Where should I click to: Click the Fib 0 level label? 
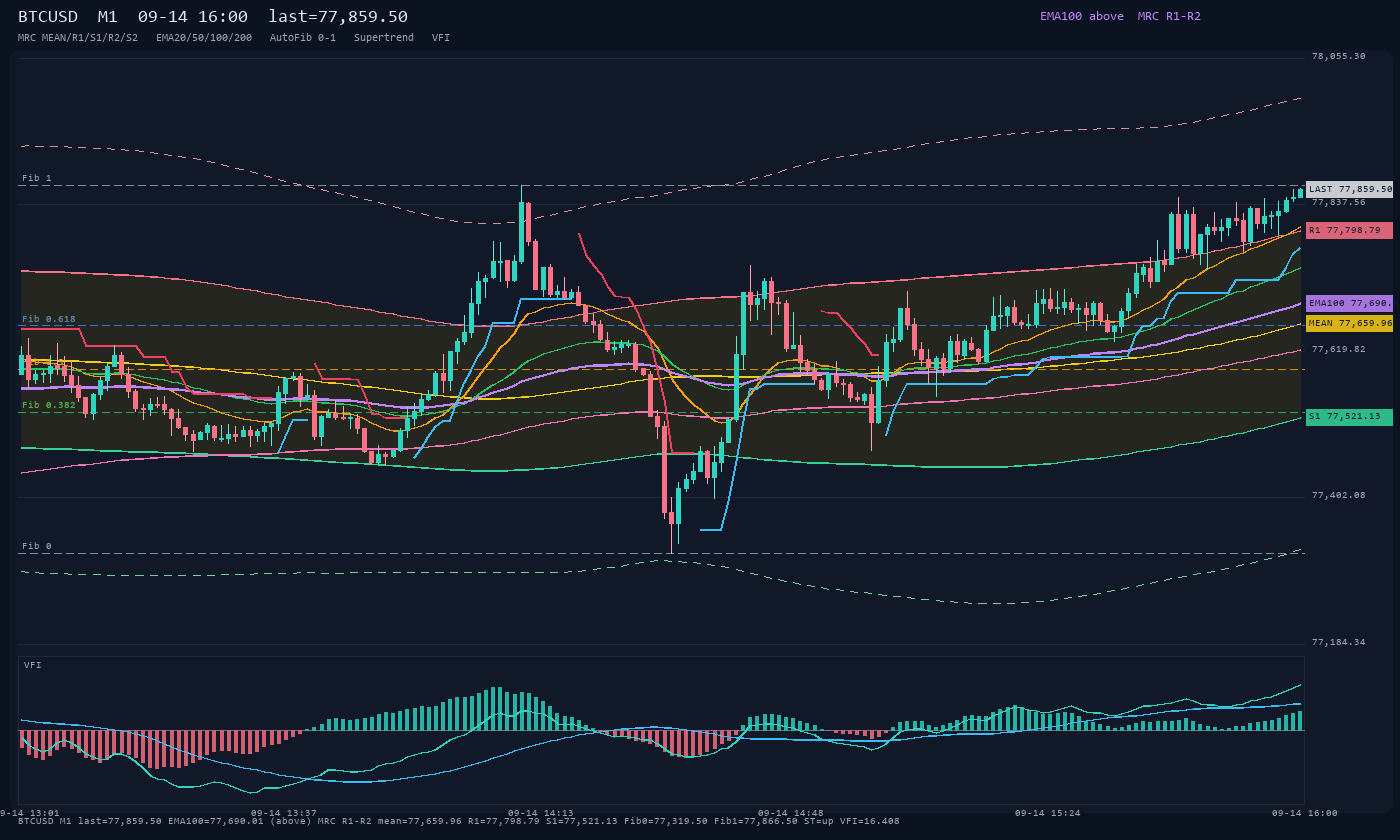(36, 546)
